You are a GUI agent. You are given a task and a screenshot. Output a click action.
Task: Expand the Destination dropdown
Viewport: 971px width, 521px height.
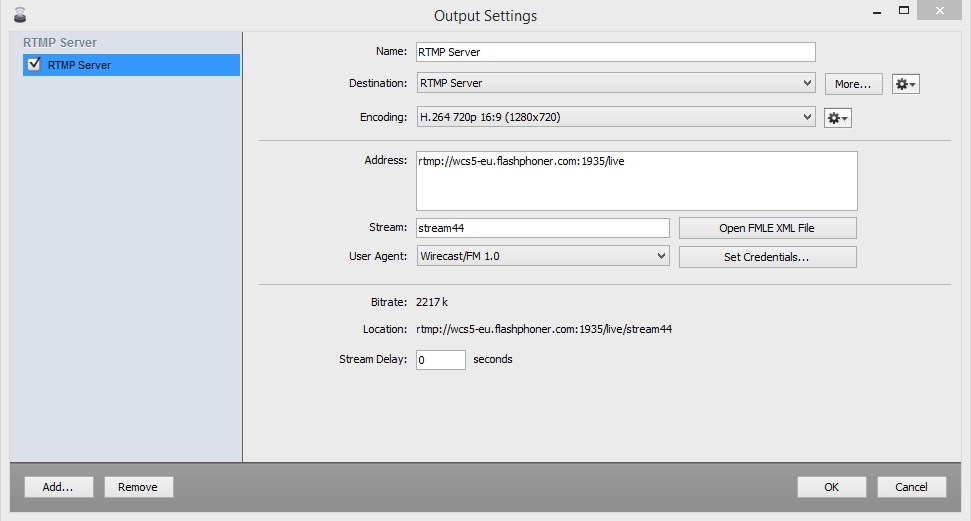(x=615, y=83)
